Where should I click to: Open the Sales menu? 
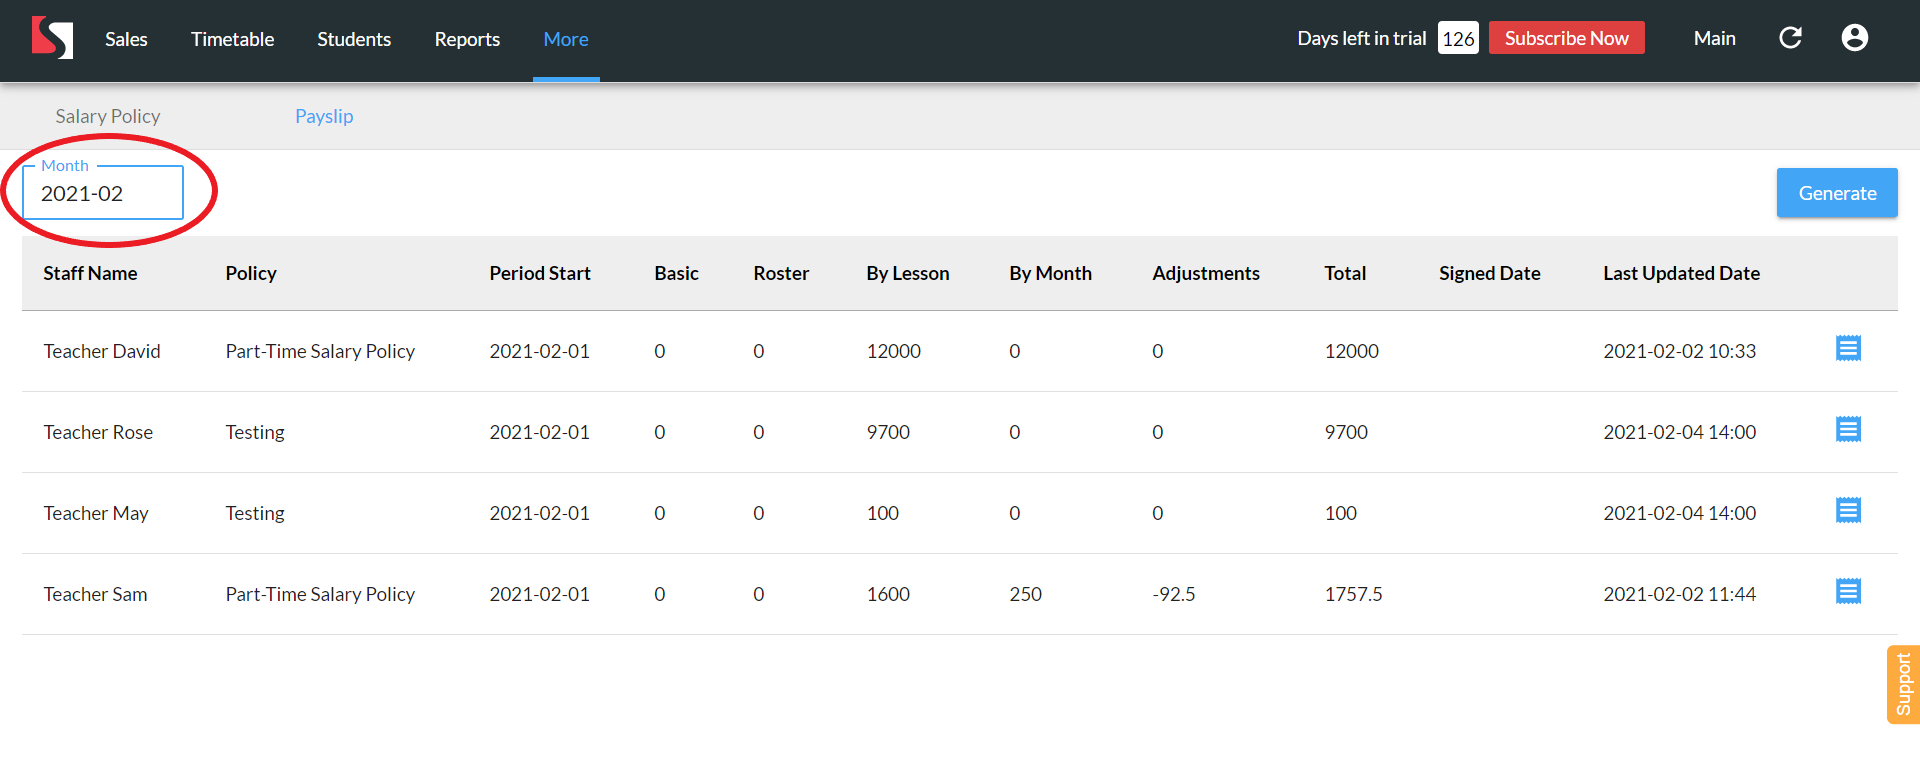pyautogui.click(x=126, y=39)
